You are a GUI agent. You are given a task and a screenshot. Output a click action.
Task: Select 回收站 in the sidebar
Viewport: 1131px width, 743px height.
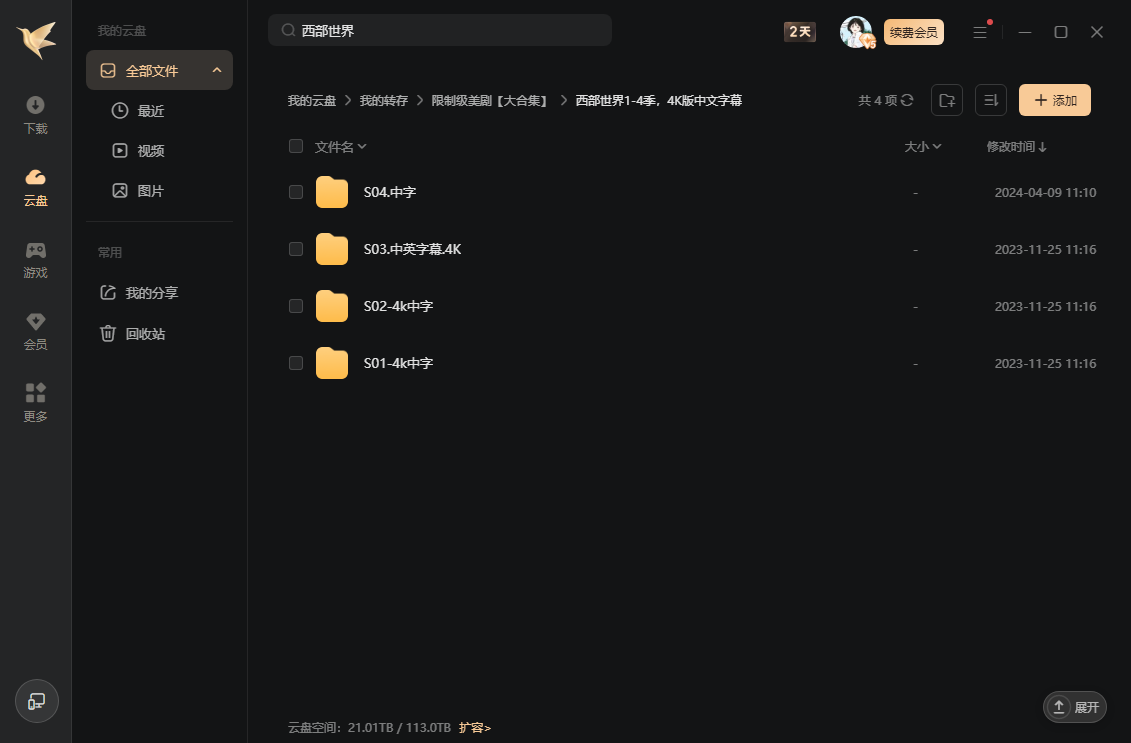point(145,334)
